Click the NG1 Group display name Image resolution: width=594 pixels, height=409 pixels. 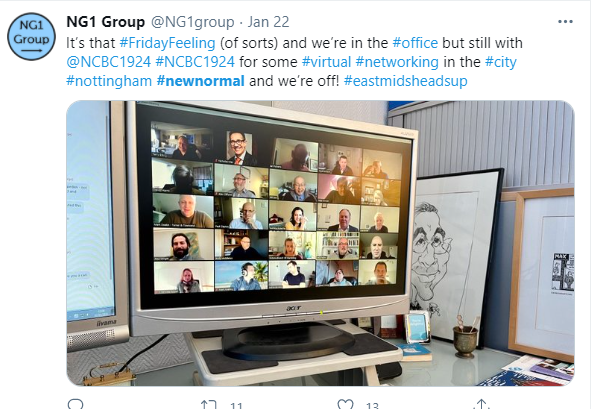tap(106, 22)
